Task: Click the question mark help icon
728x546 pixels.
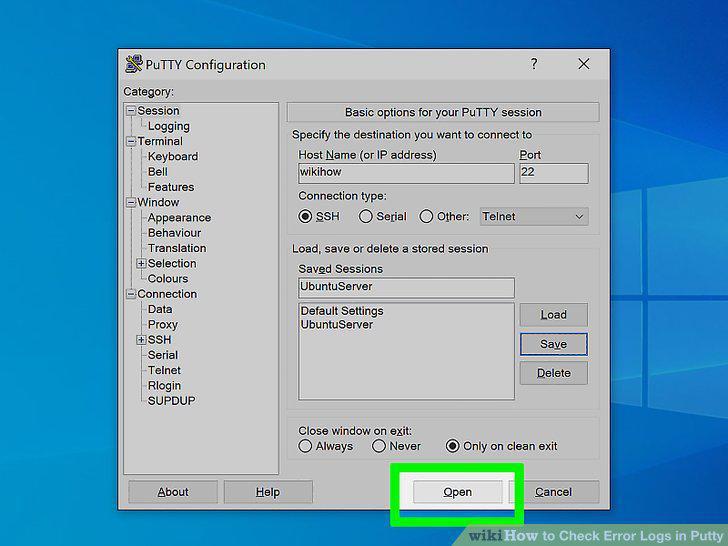Action: [x=534, y=64]
